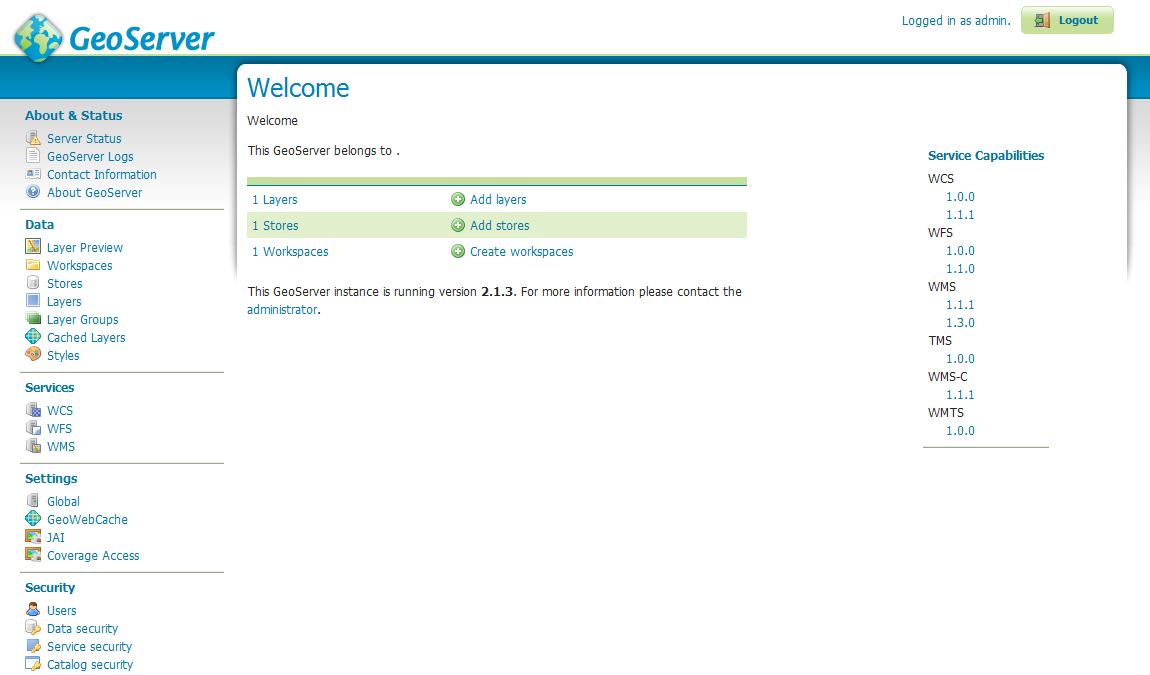Image resolution: width=1150 pixels, height=675 pixels.
Task: Open WMTS 1.0.0 capabilities link
Action: click(960, 431)
